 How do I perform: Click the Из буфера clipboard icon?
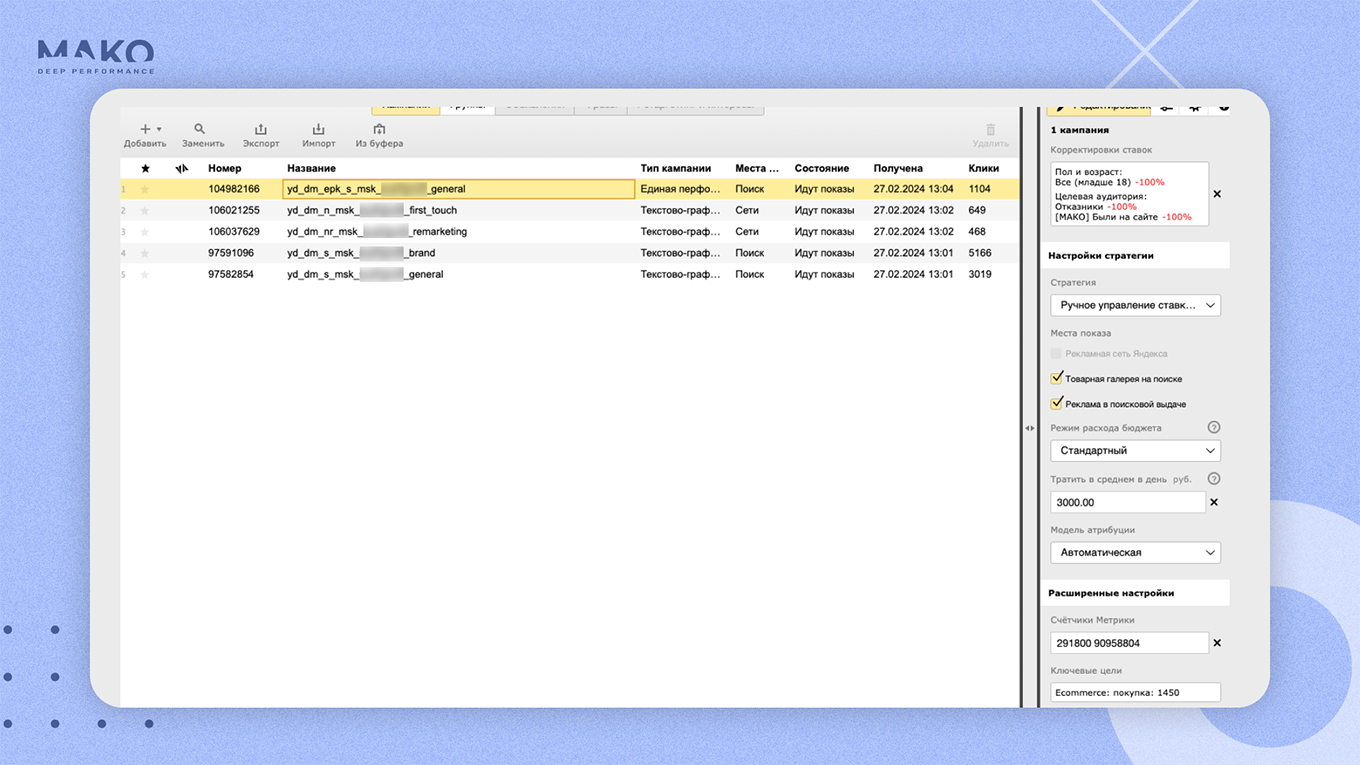(x=379, y=129)
